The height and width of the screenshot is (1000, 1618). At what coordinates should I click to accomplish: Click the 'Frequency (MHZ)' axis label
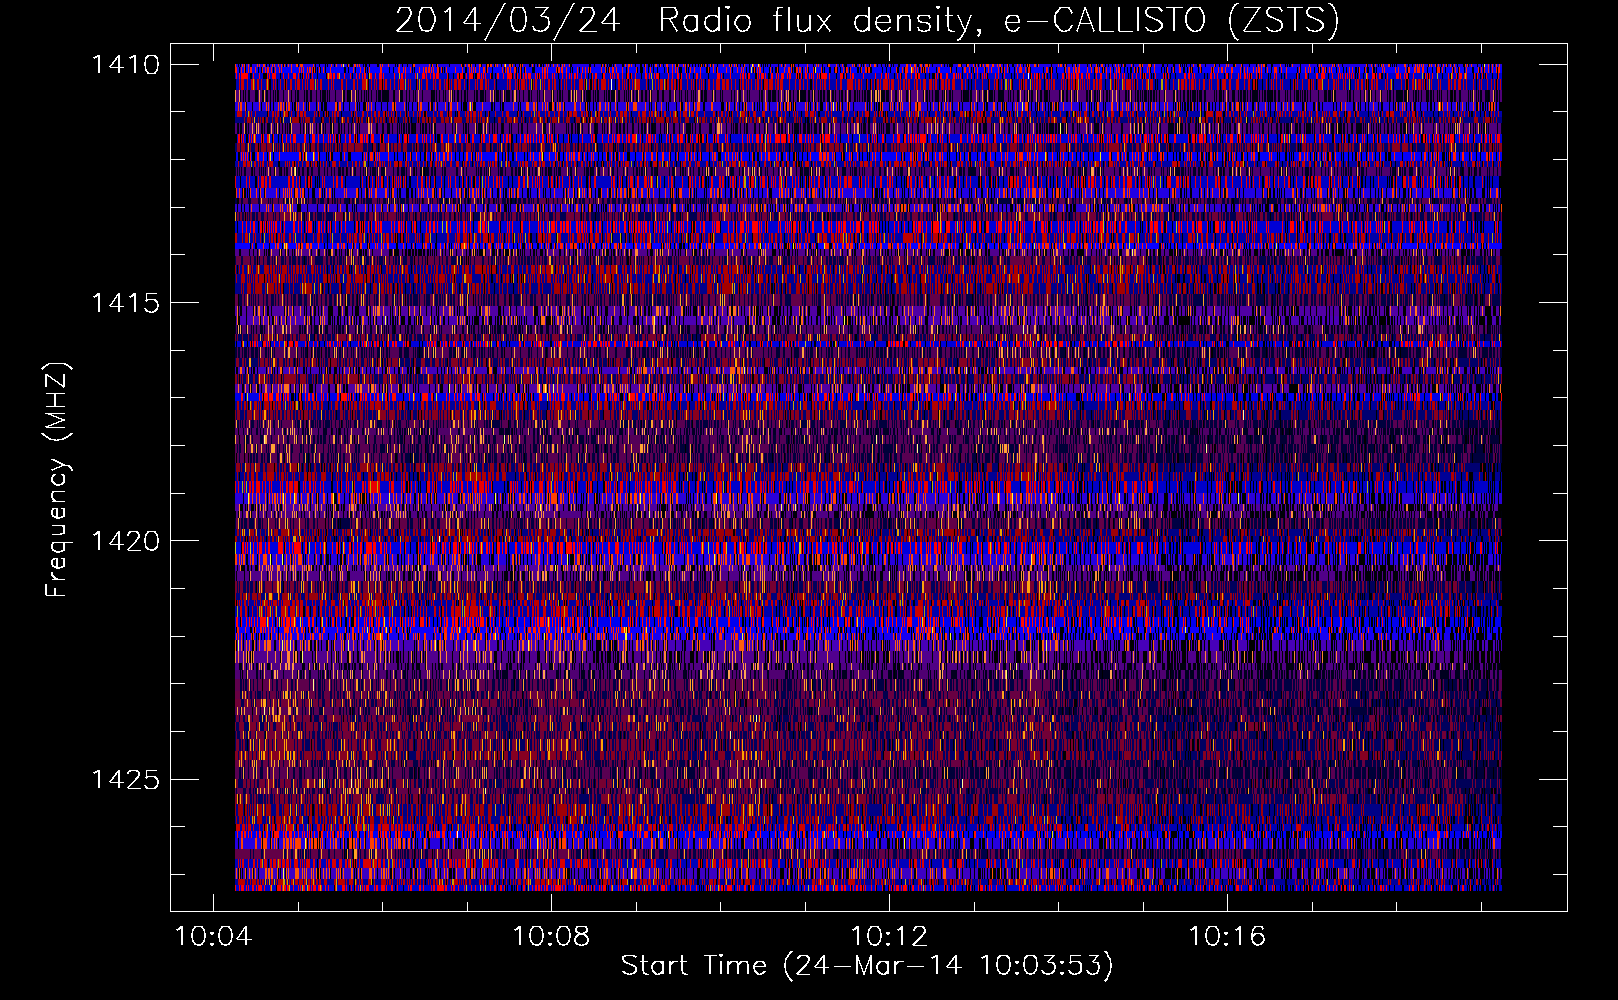pyautogui.click(x=58, y=480)
